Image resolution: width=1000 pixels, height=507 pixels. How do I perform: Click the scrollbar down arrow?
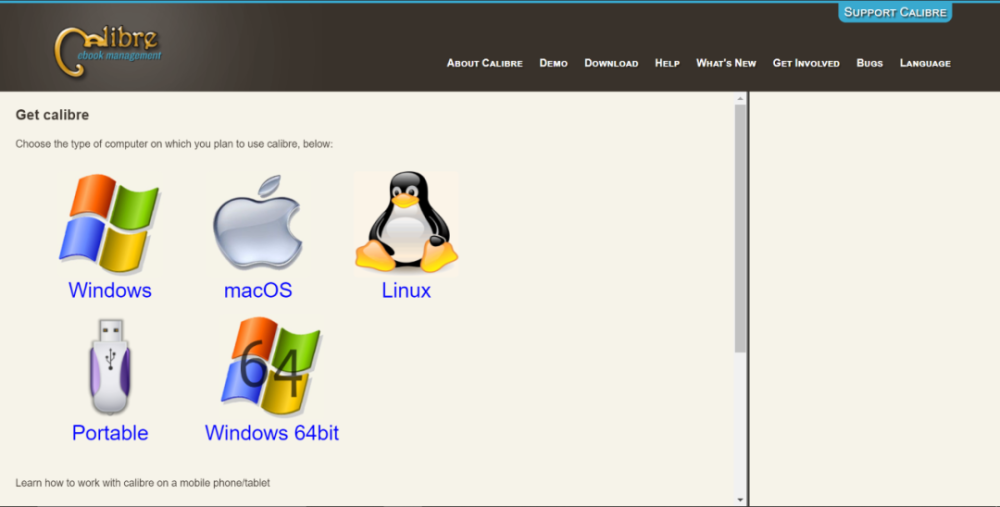tap(740, 500)
